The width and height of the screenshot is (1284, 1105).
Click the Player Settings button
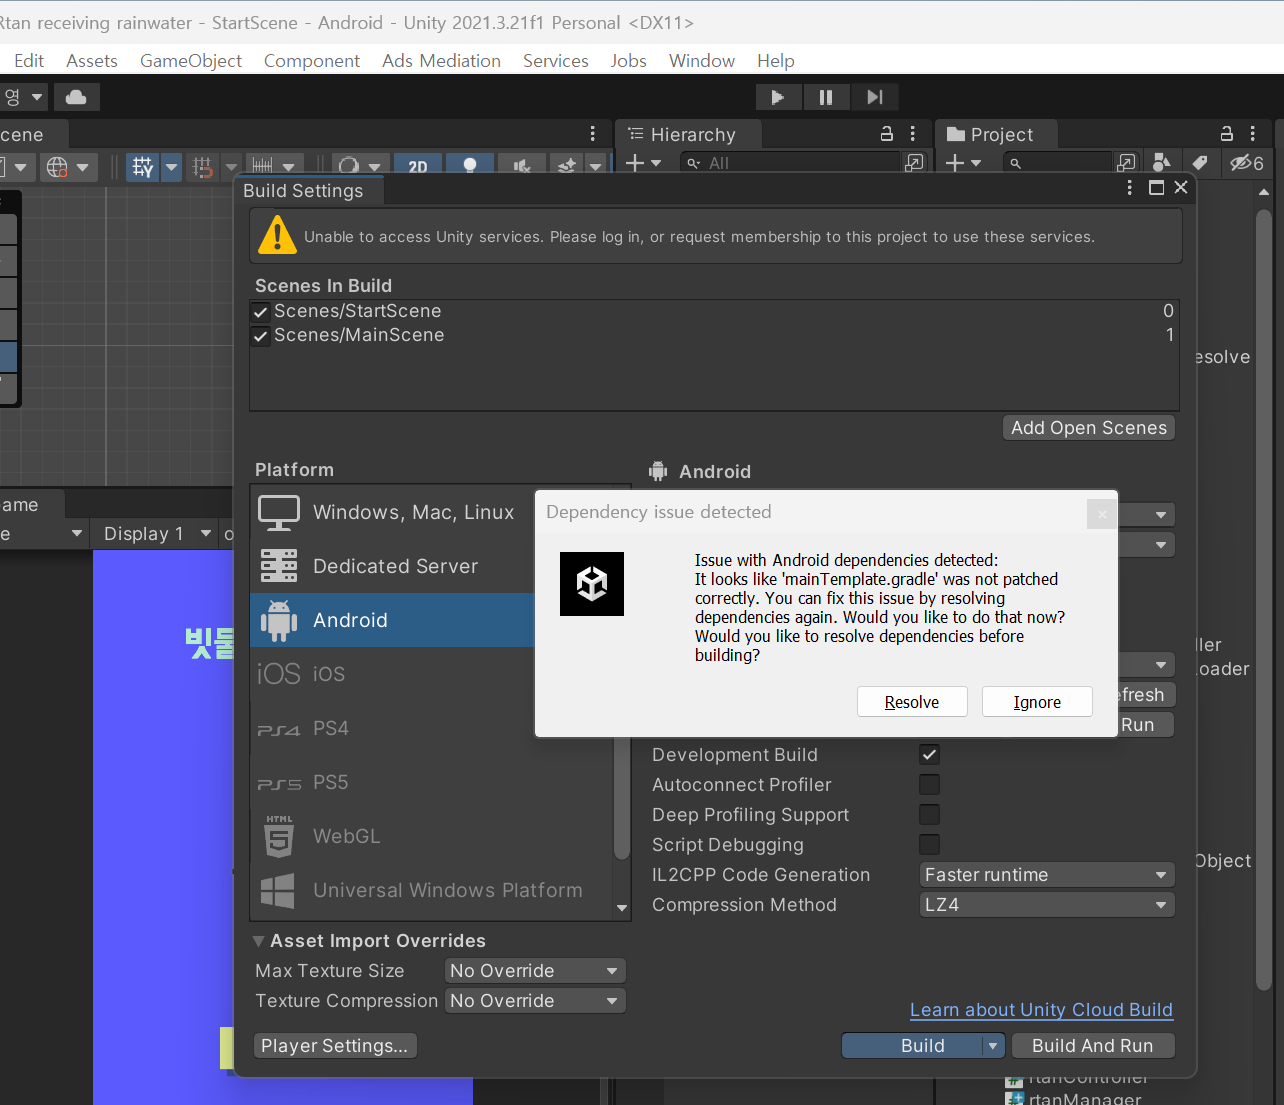click(335, 1046)
